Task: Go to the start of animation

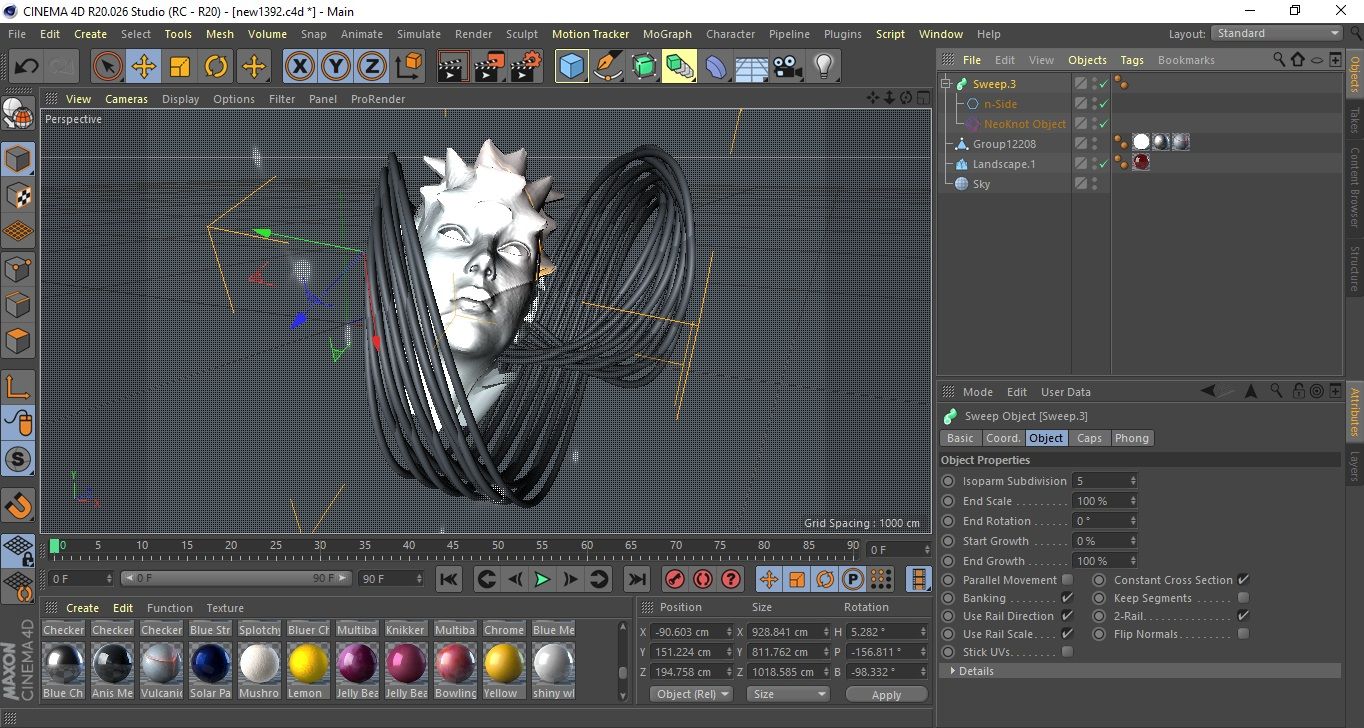Action: (x=449, y=579)
